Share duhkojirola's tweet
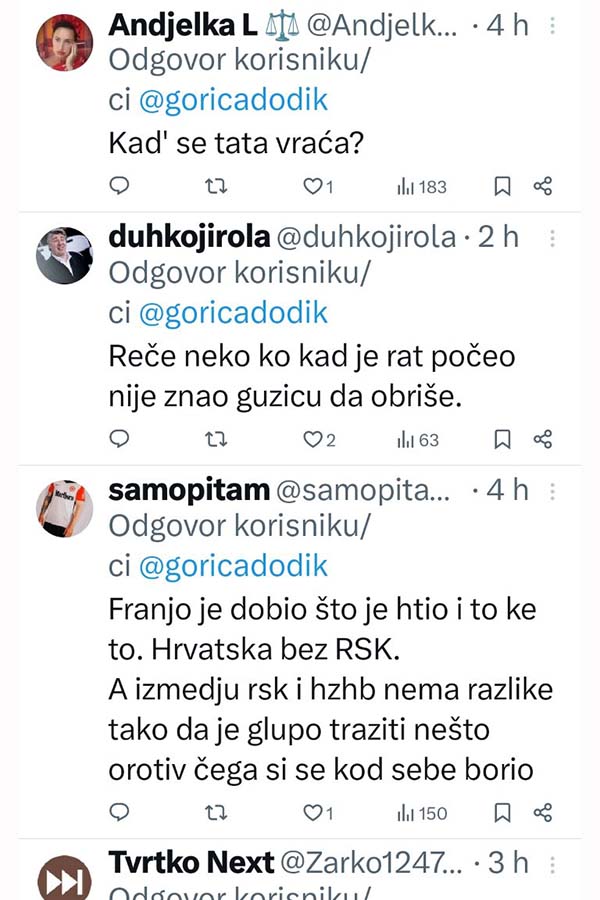 click(543, 439)
